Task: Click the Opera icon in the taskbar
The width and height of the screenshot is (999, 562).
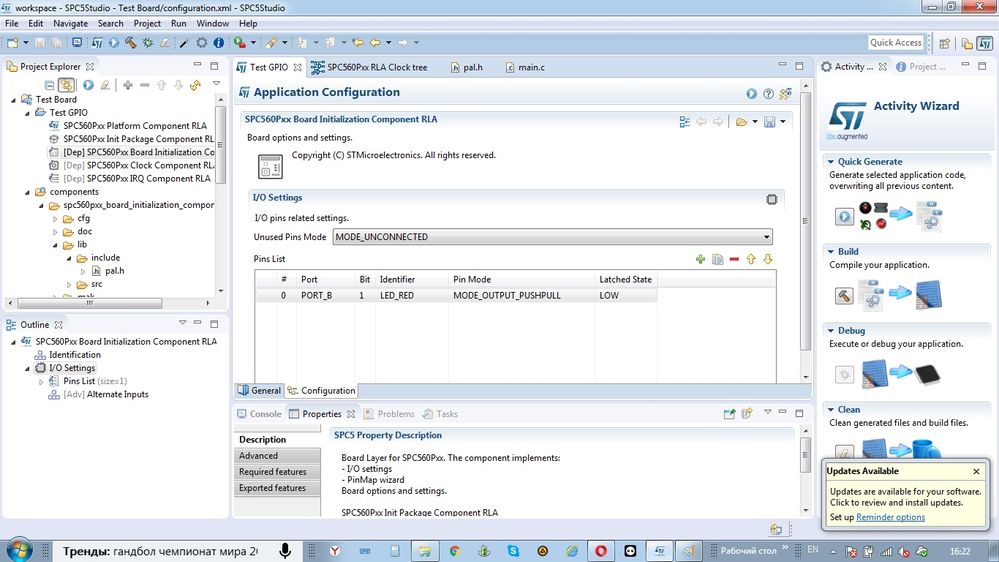Action: pos(600,551)
